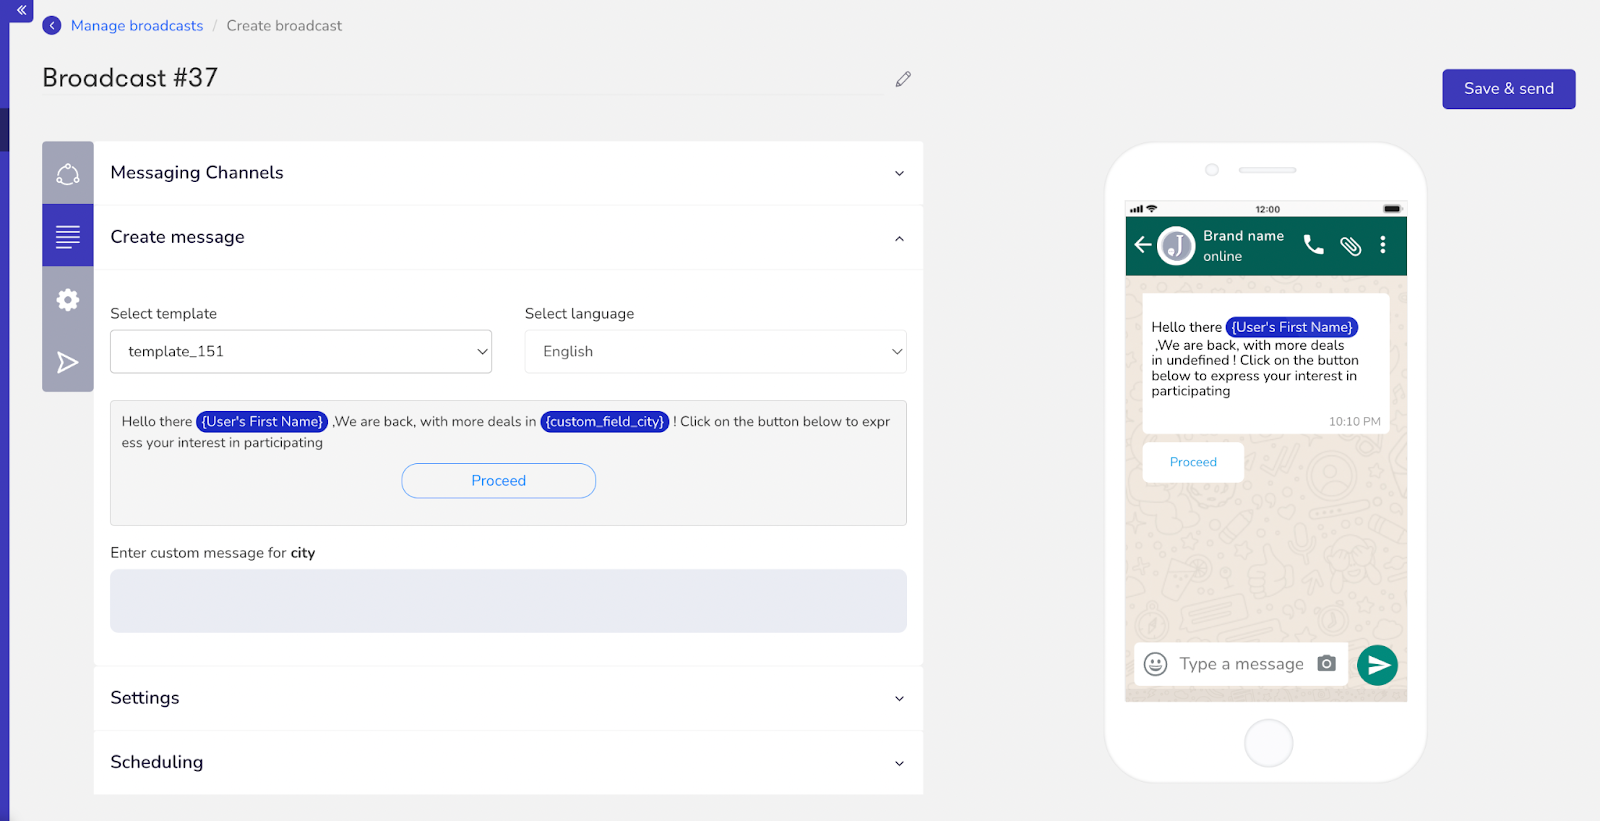Click the Scheduling section heading
The width and height of the screenshot is (1600, 821).
tap(156, 762)
